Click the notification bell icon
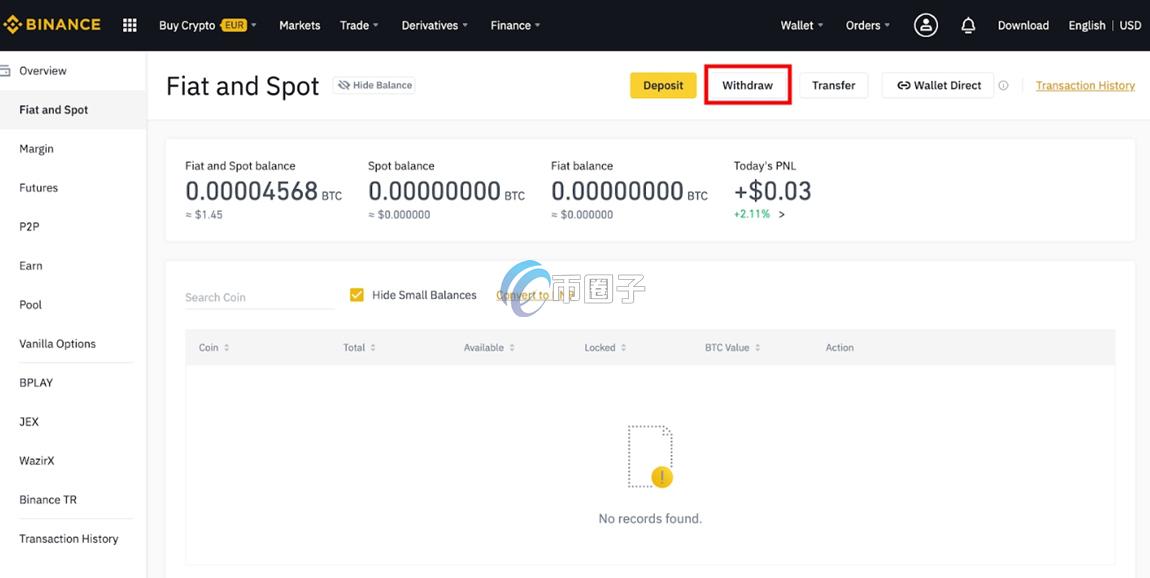1150x578 pixels. [x=968, y=25]
